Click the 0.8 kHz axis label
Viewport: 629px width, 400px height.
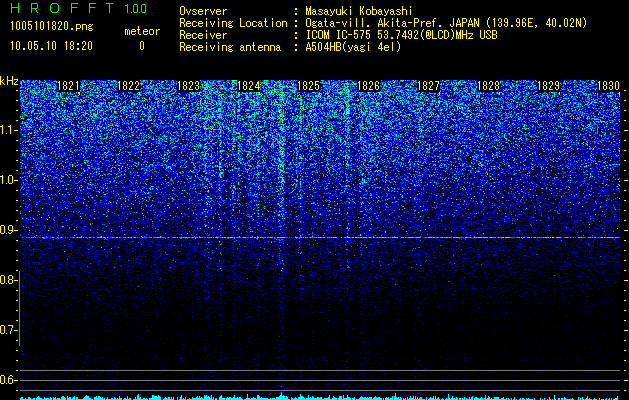click(x=9, y=280)
